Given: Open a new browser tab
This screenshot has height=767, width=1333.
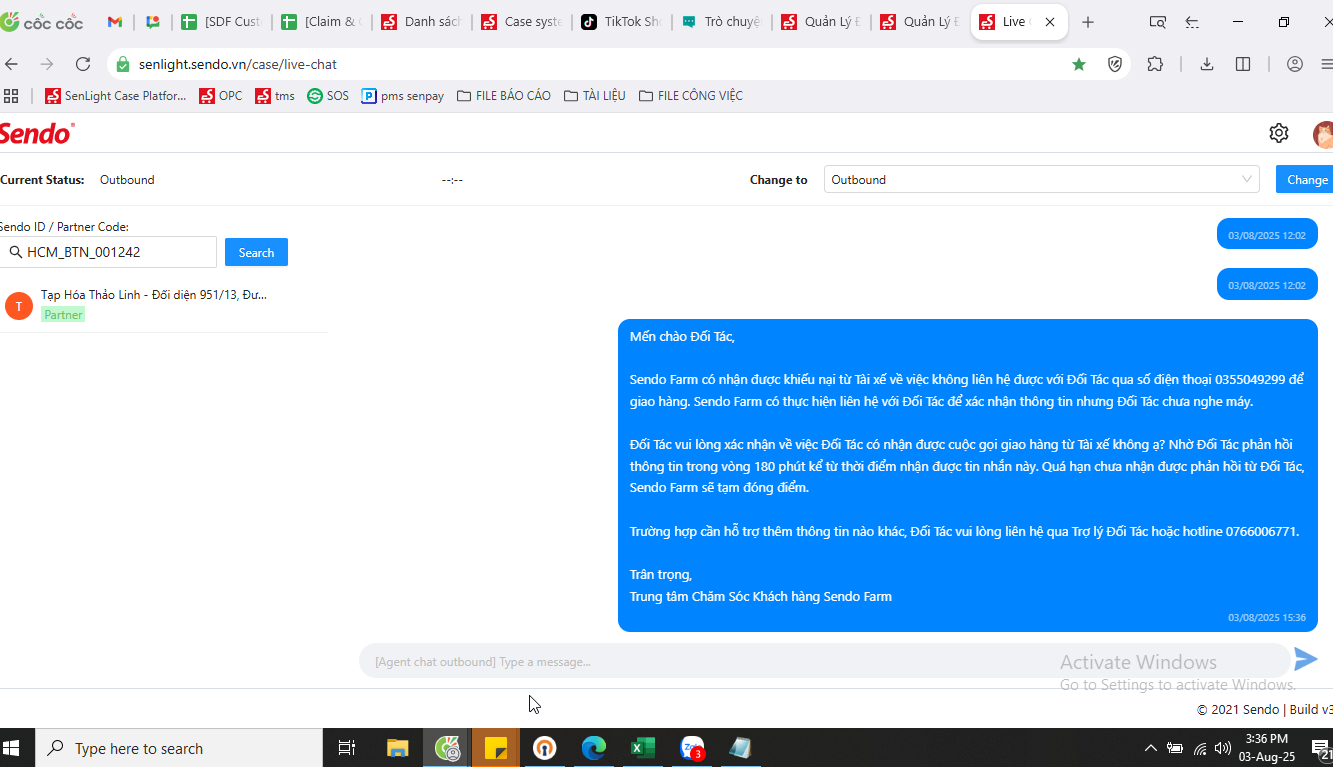Looking at the screenshot, I should pyautogui.click(x=1088, y=22).
